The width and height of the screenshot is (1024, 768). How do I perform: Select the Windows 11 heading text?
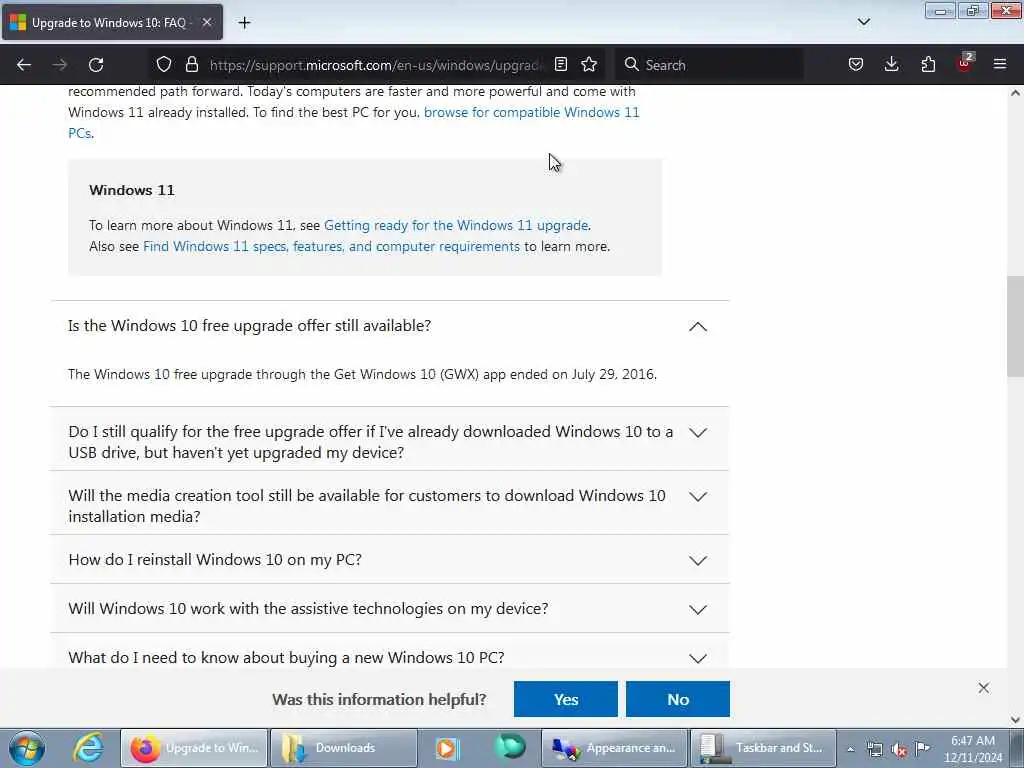click(x=132, y=190)
